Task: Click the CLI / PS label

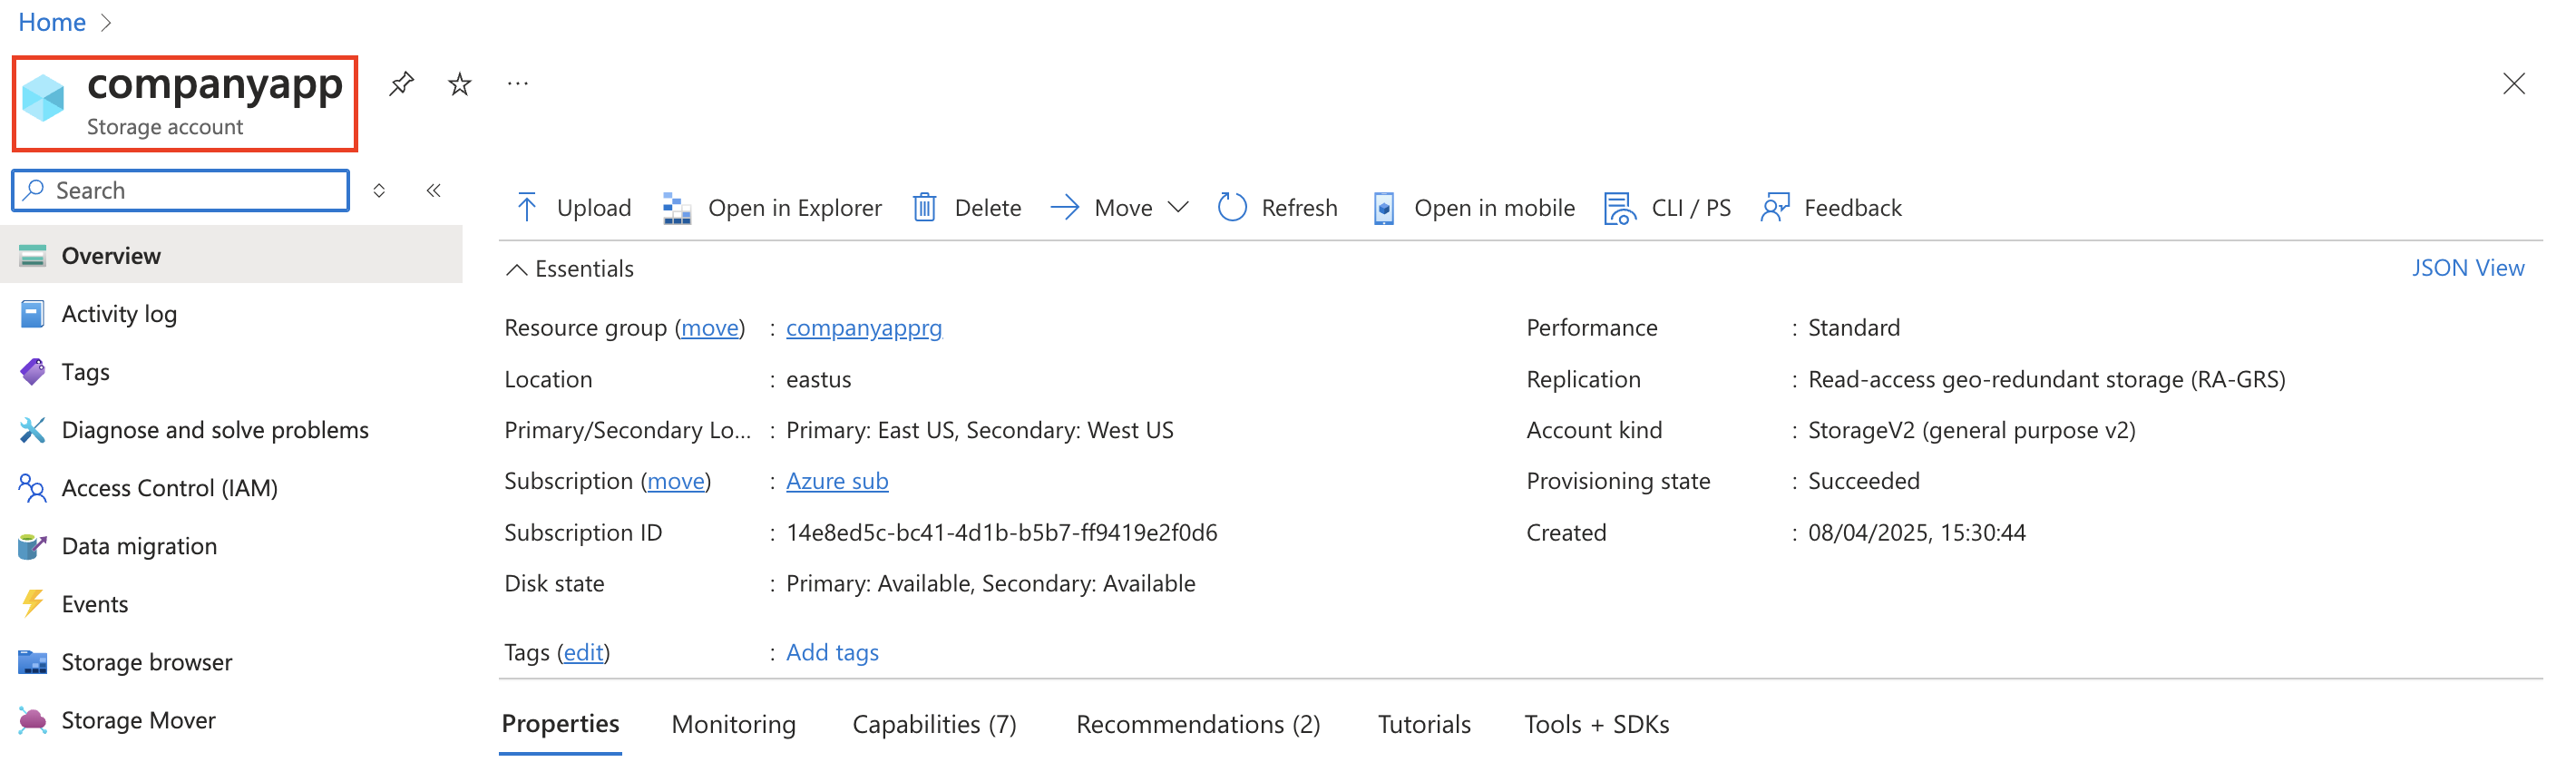Action: 1691,207
